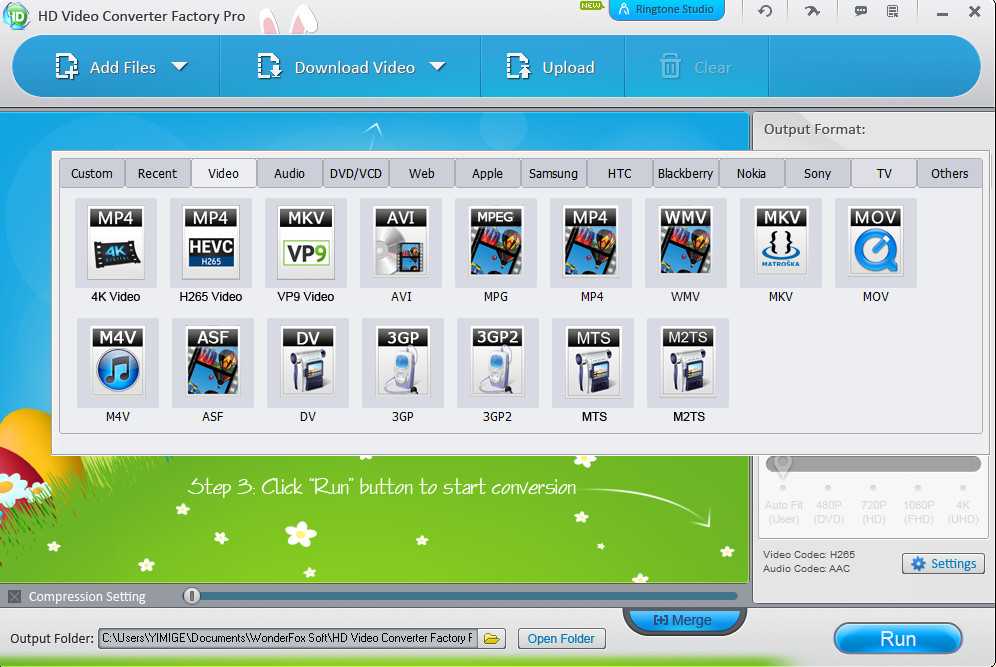Viewport: 996px width, 667px height.
Task: Expand the Add Files dropdown arrow
Action: coord(180,66)
